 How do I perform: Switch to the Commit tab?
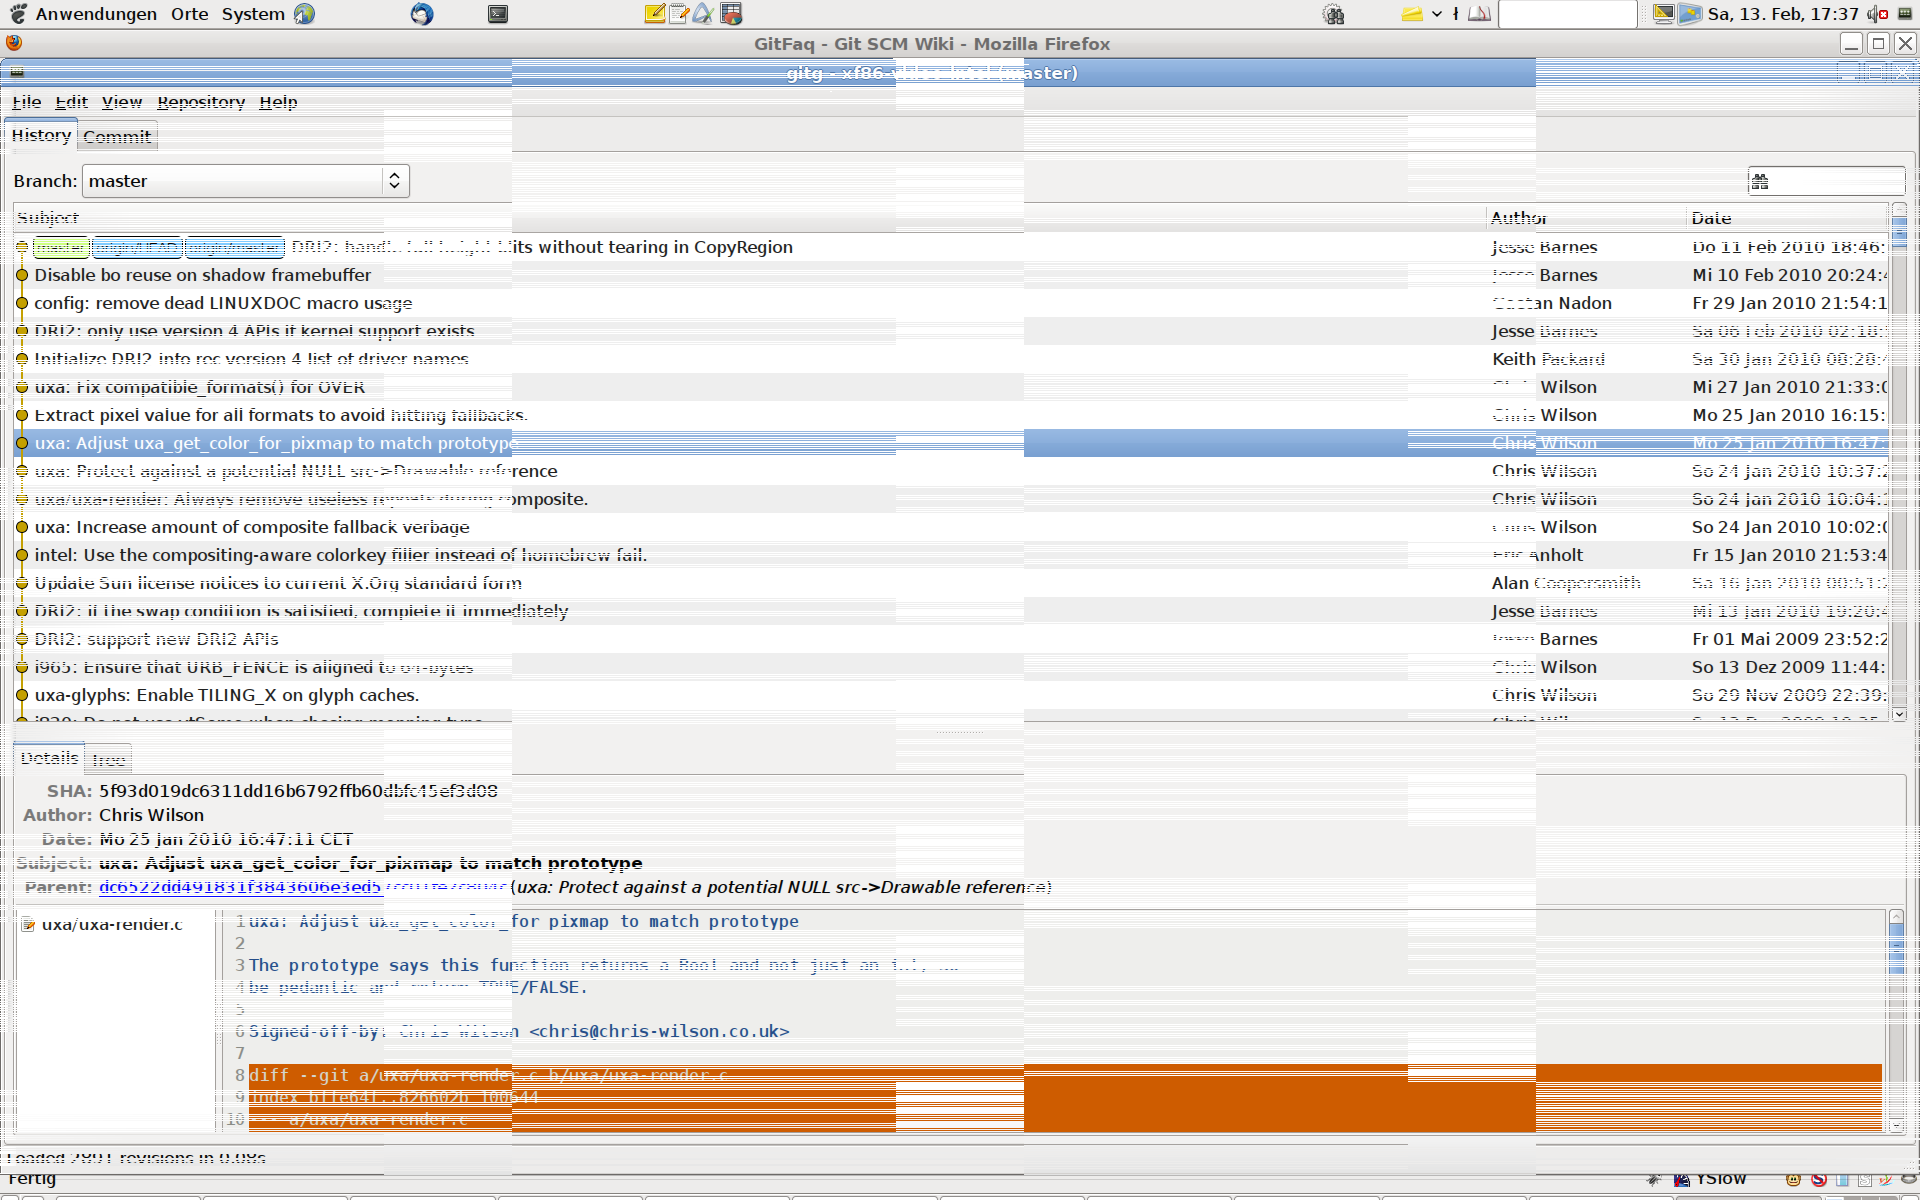117,137
